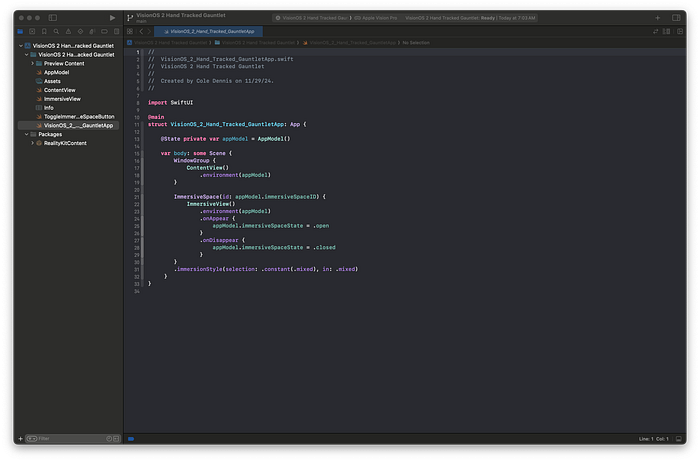Run the project with the play button
Viewport: 700px width, 461px height.
tap(112, 18)
